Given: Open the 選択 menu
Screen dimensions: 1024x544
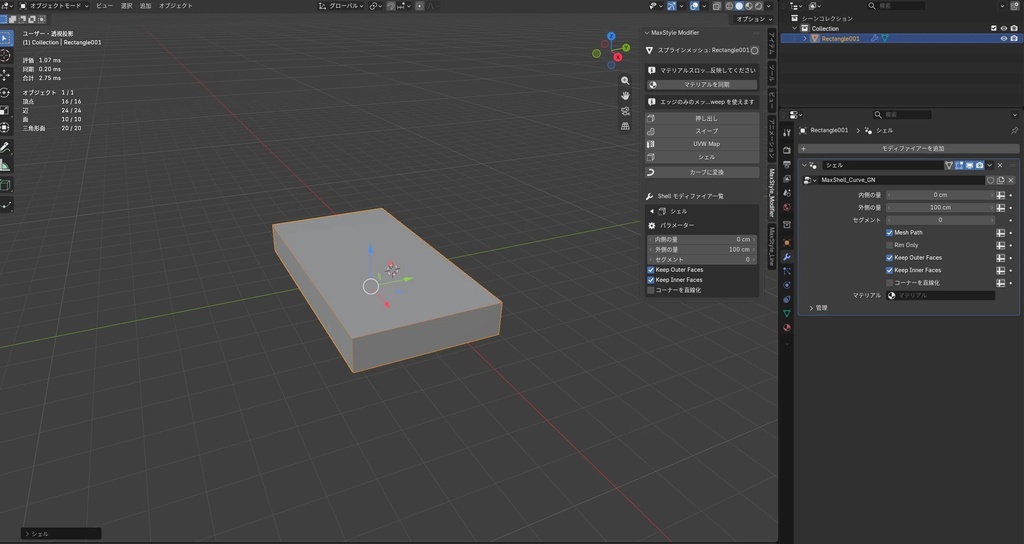Looking at the screenshot, I should [x=127, y=6].
